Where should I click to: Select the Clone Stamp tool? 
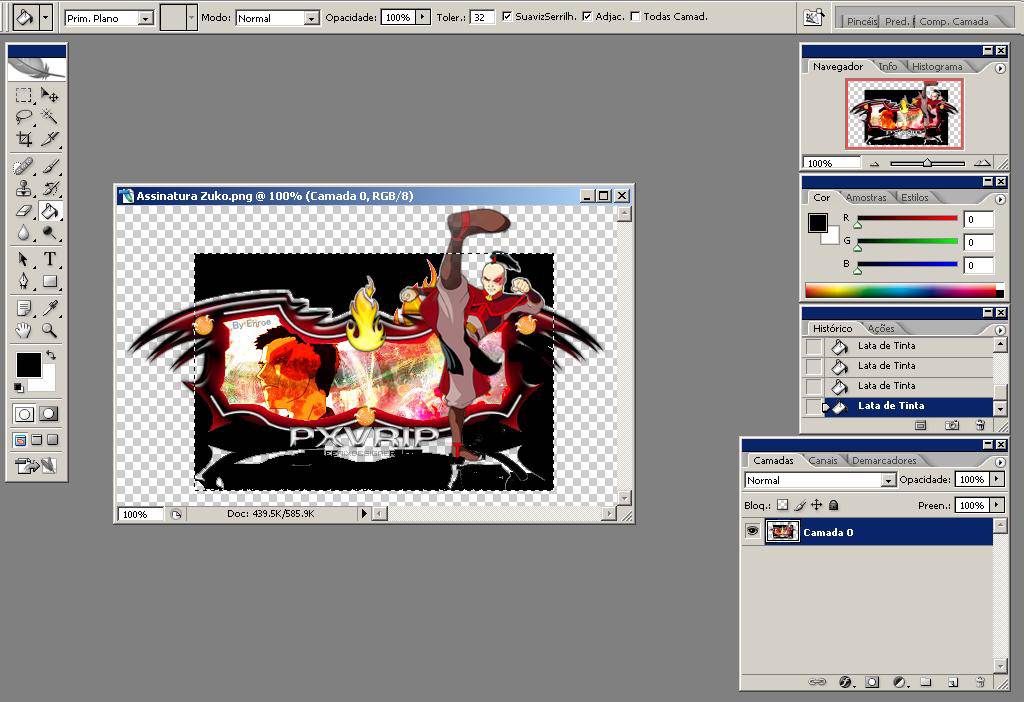(x=24, y=189)
